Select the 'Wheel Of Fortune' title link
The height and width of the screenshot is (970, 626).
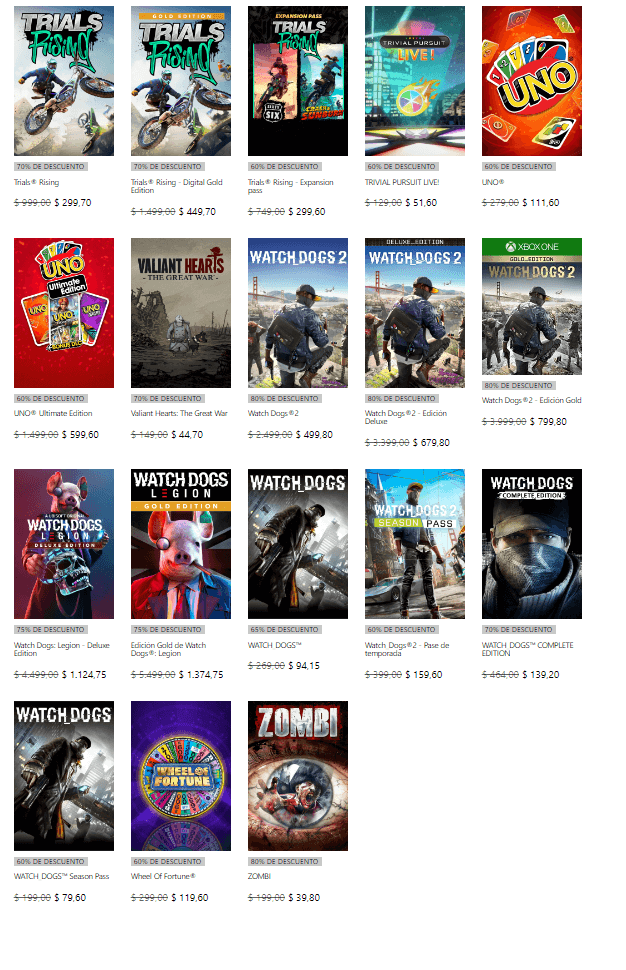[163, 876]
